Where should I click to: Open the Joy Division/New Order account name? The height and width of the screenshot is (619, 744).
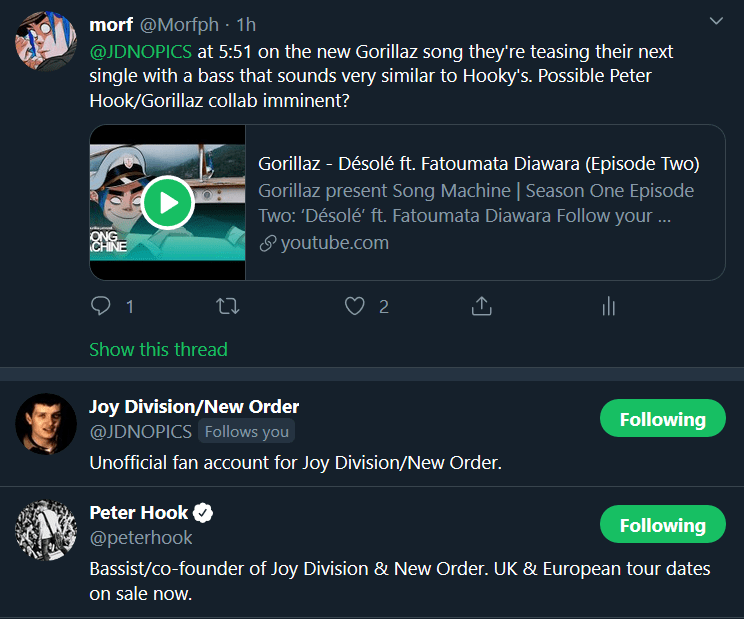click(194, 407)
